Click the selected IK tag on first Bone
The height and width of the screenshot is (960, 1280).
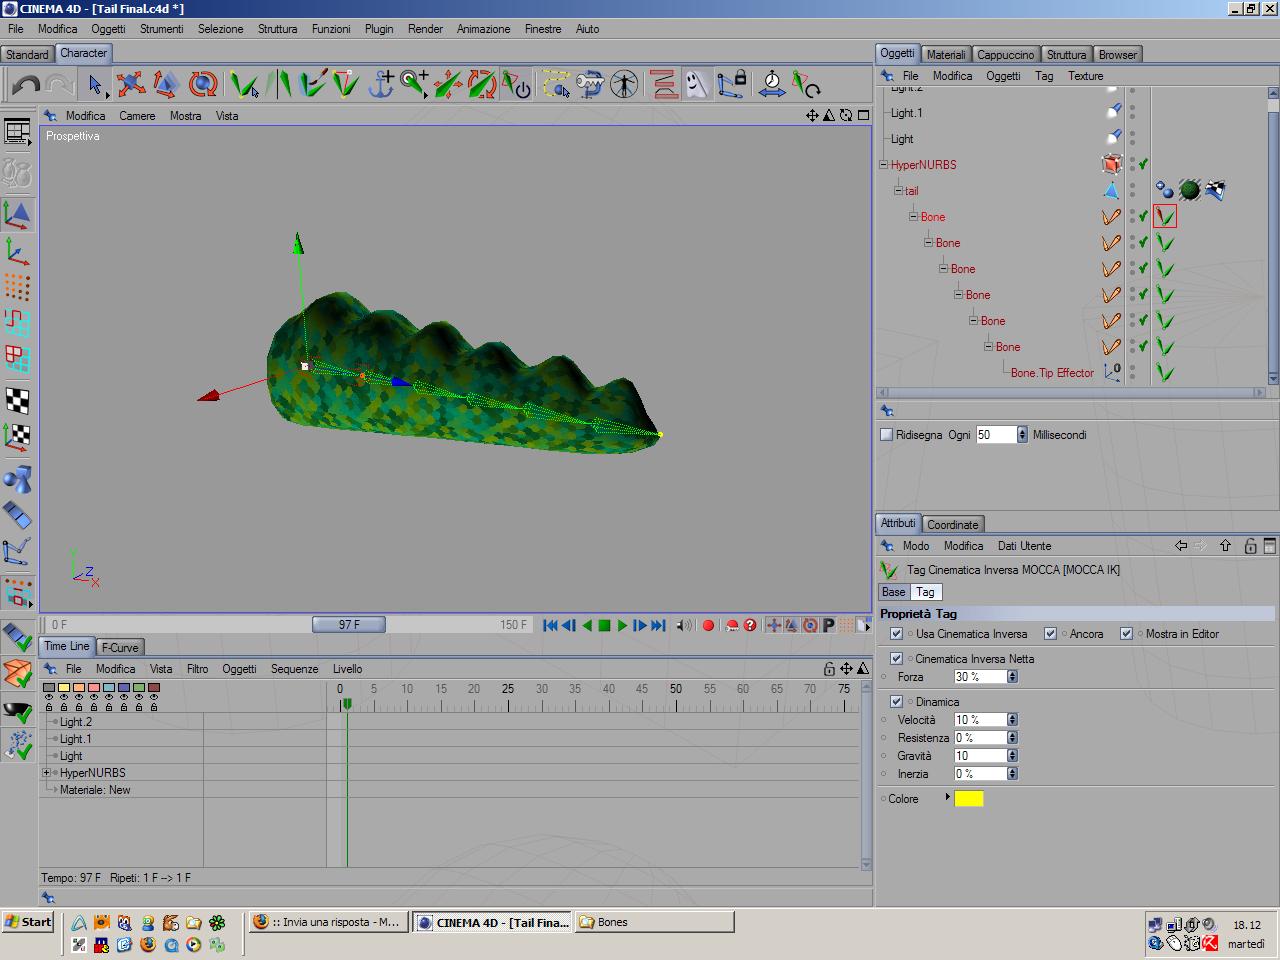1164,216
